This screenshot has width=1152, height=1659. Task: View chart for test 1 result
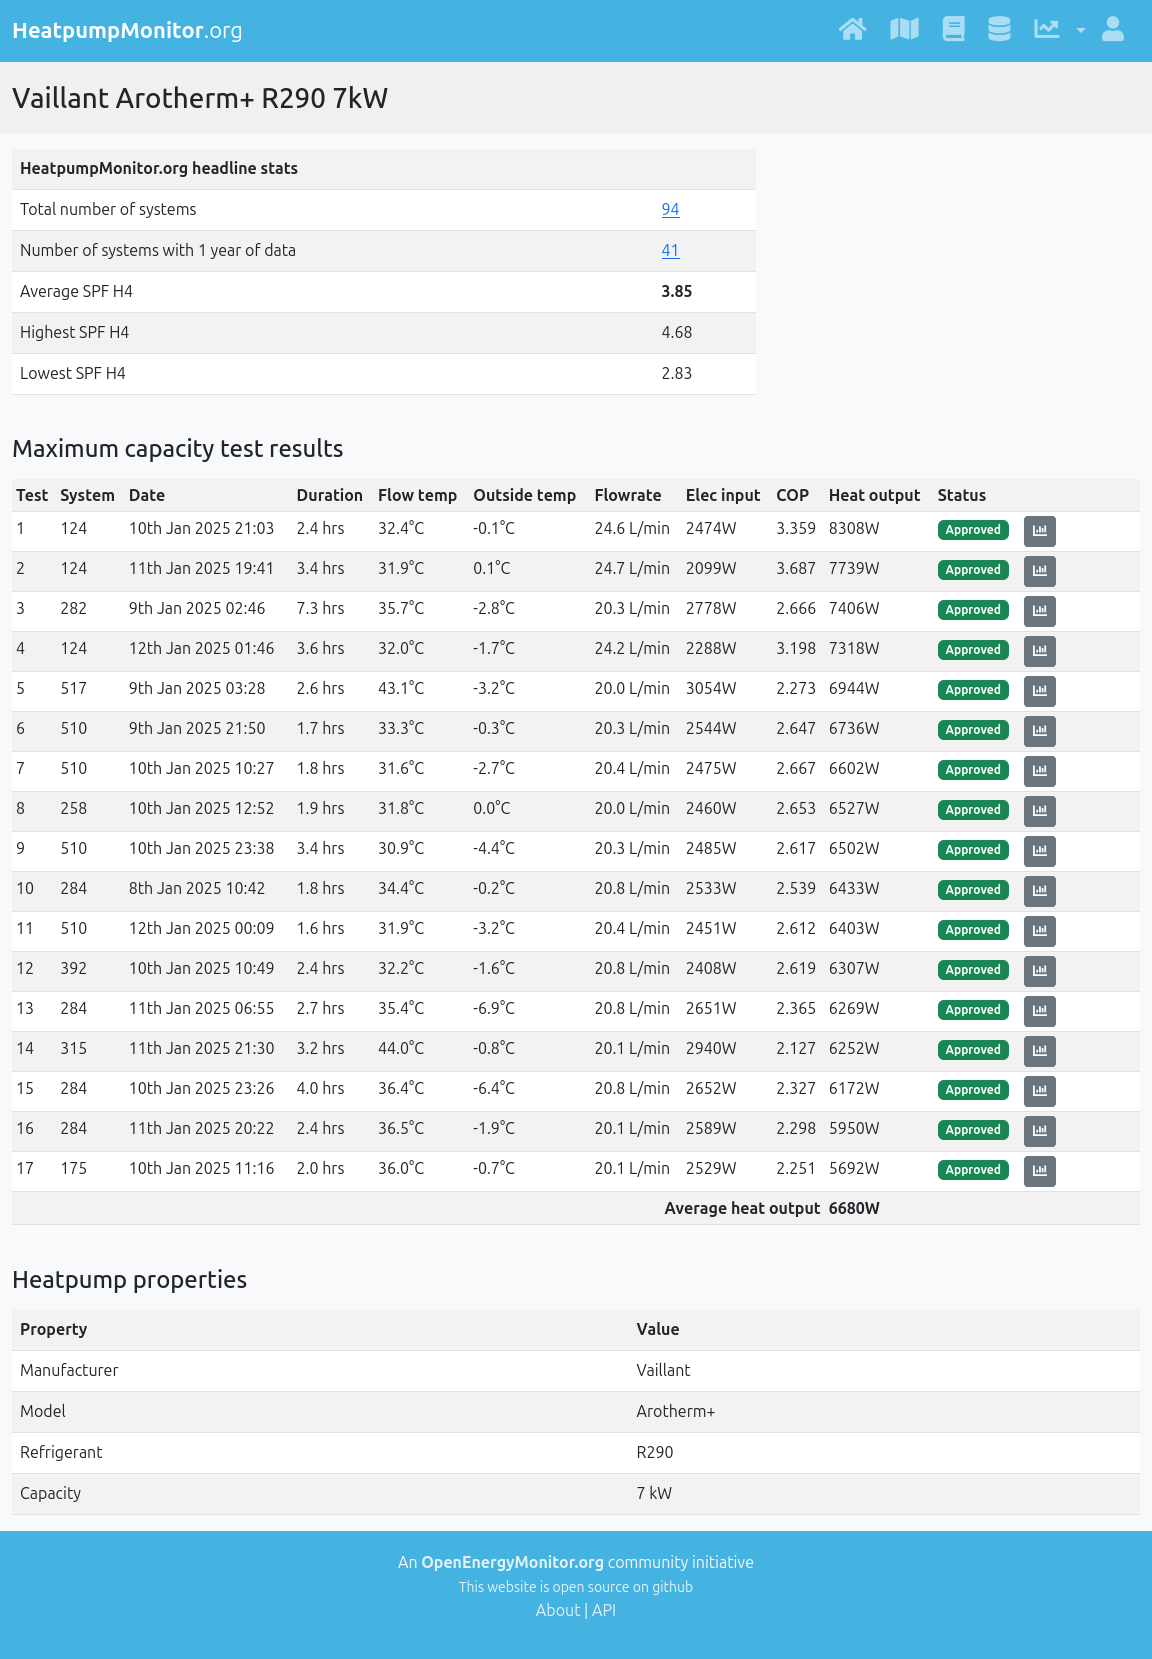pyautogui.click(x=1039, y=530)
